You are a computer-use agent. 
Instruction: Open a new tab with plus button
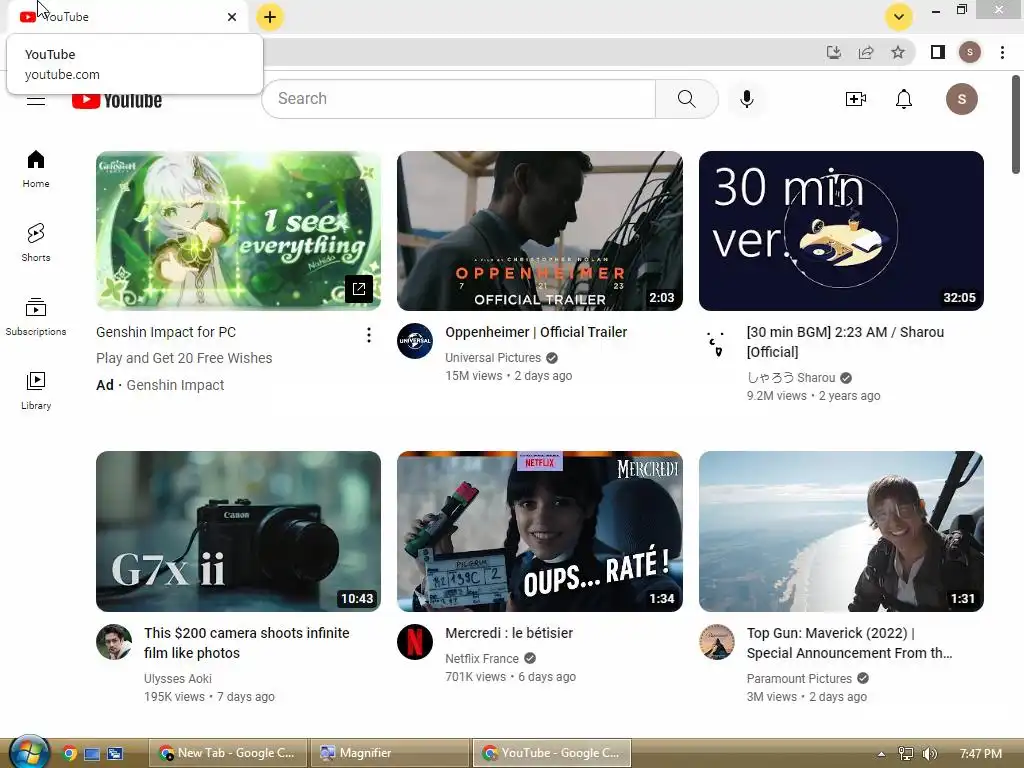pos(270,17)
